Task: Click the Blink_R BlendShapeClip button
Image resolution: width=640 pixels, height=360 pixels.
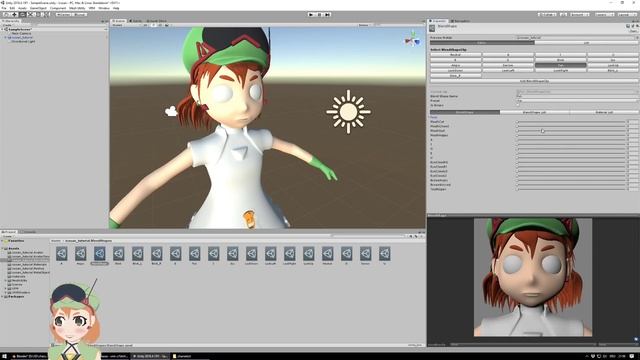Action: tap(455, 76)
